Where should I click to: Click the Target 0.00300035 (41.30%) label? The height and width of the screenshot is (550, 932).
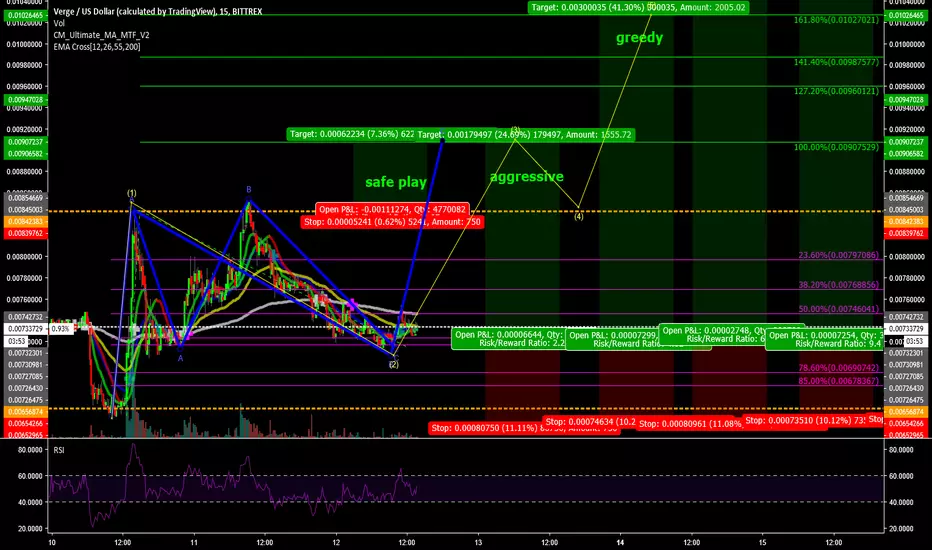coord(638,7)
